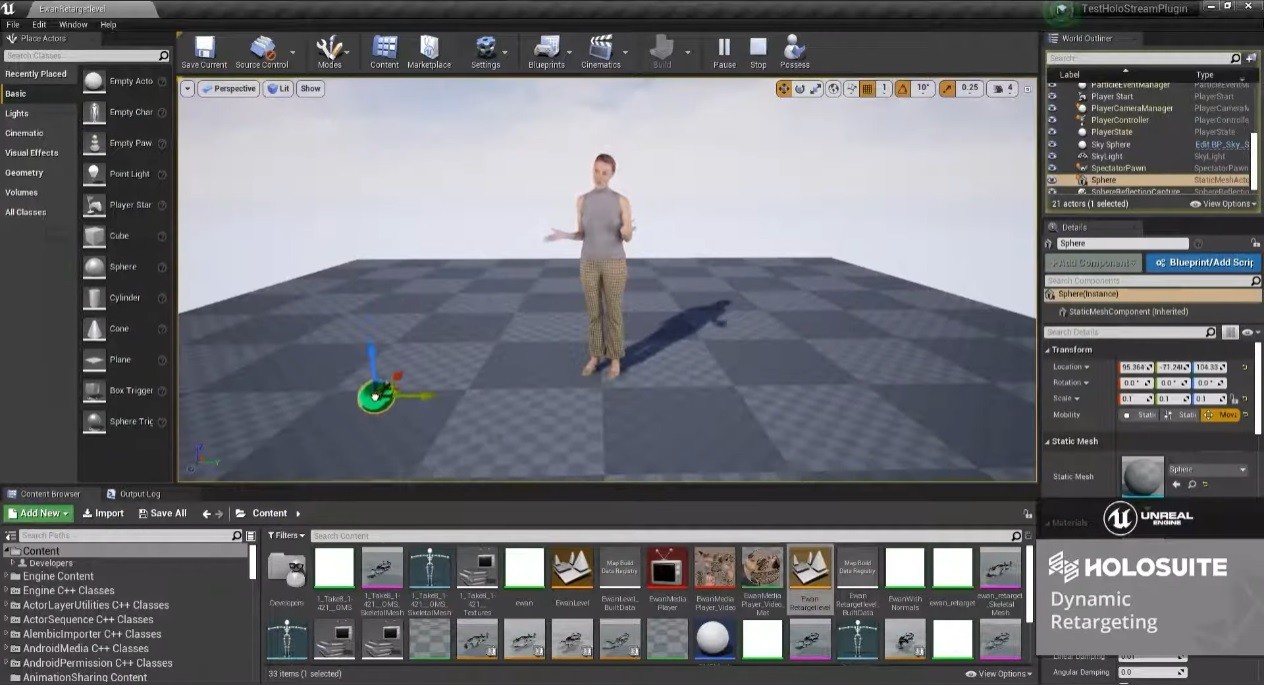Open the Marketplace from the toolbar
1264x685 pixels.
point(429,48)
